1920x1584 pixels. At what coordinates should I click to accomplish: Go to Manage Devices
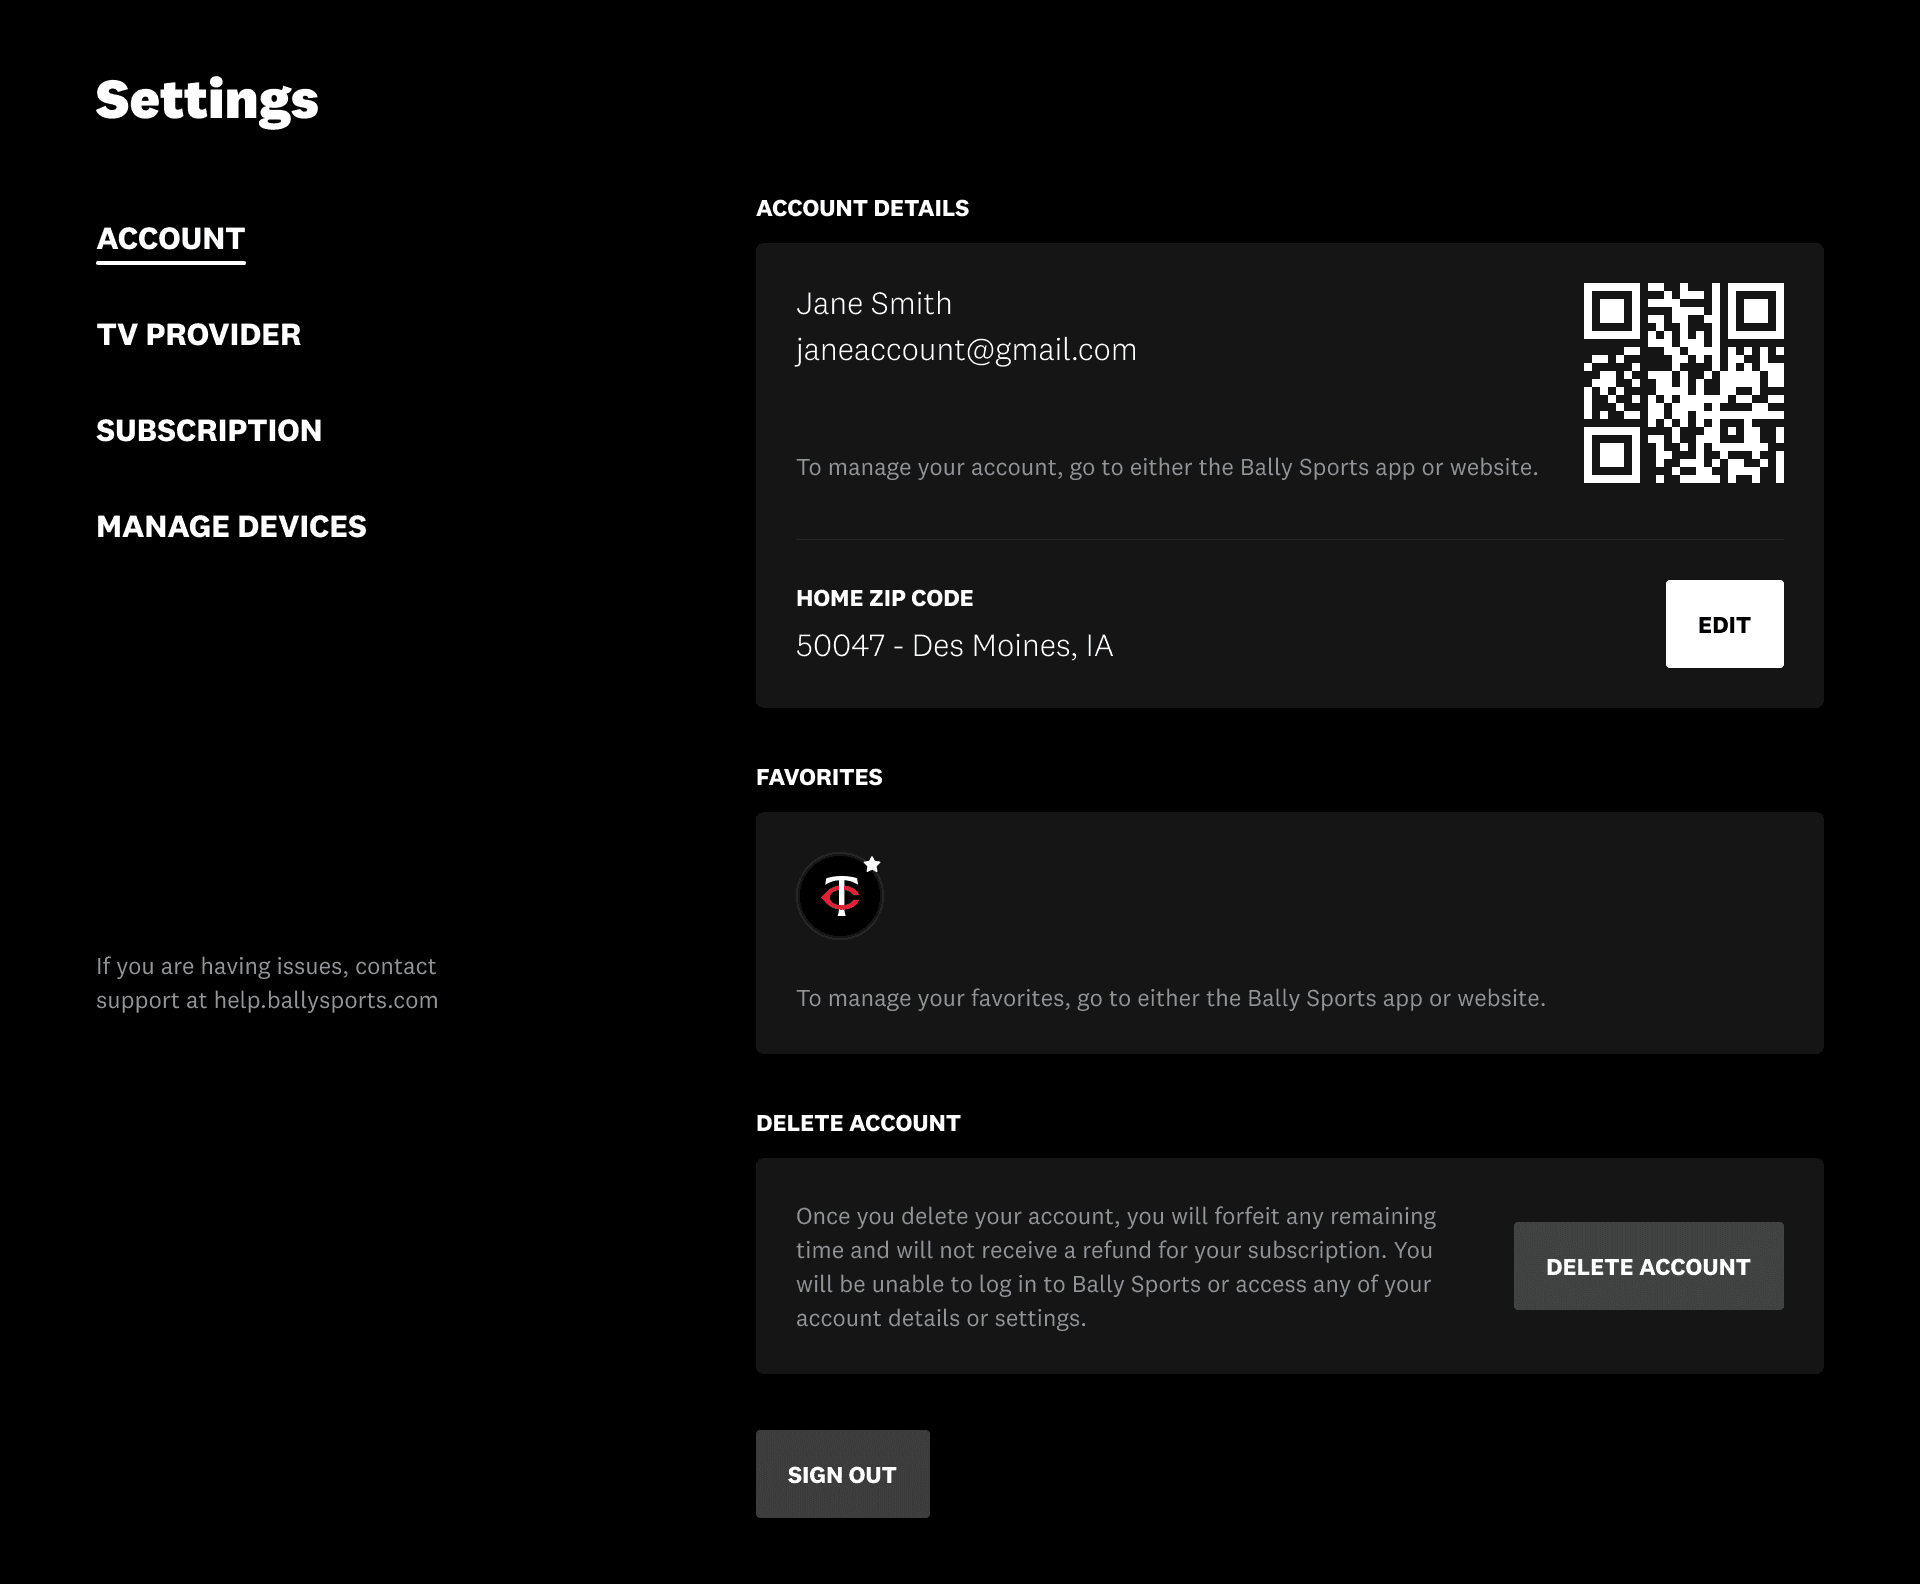pos(231,527)
